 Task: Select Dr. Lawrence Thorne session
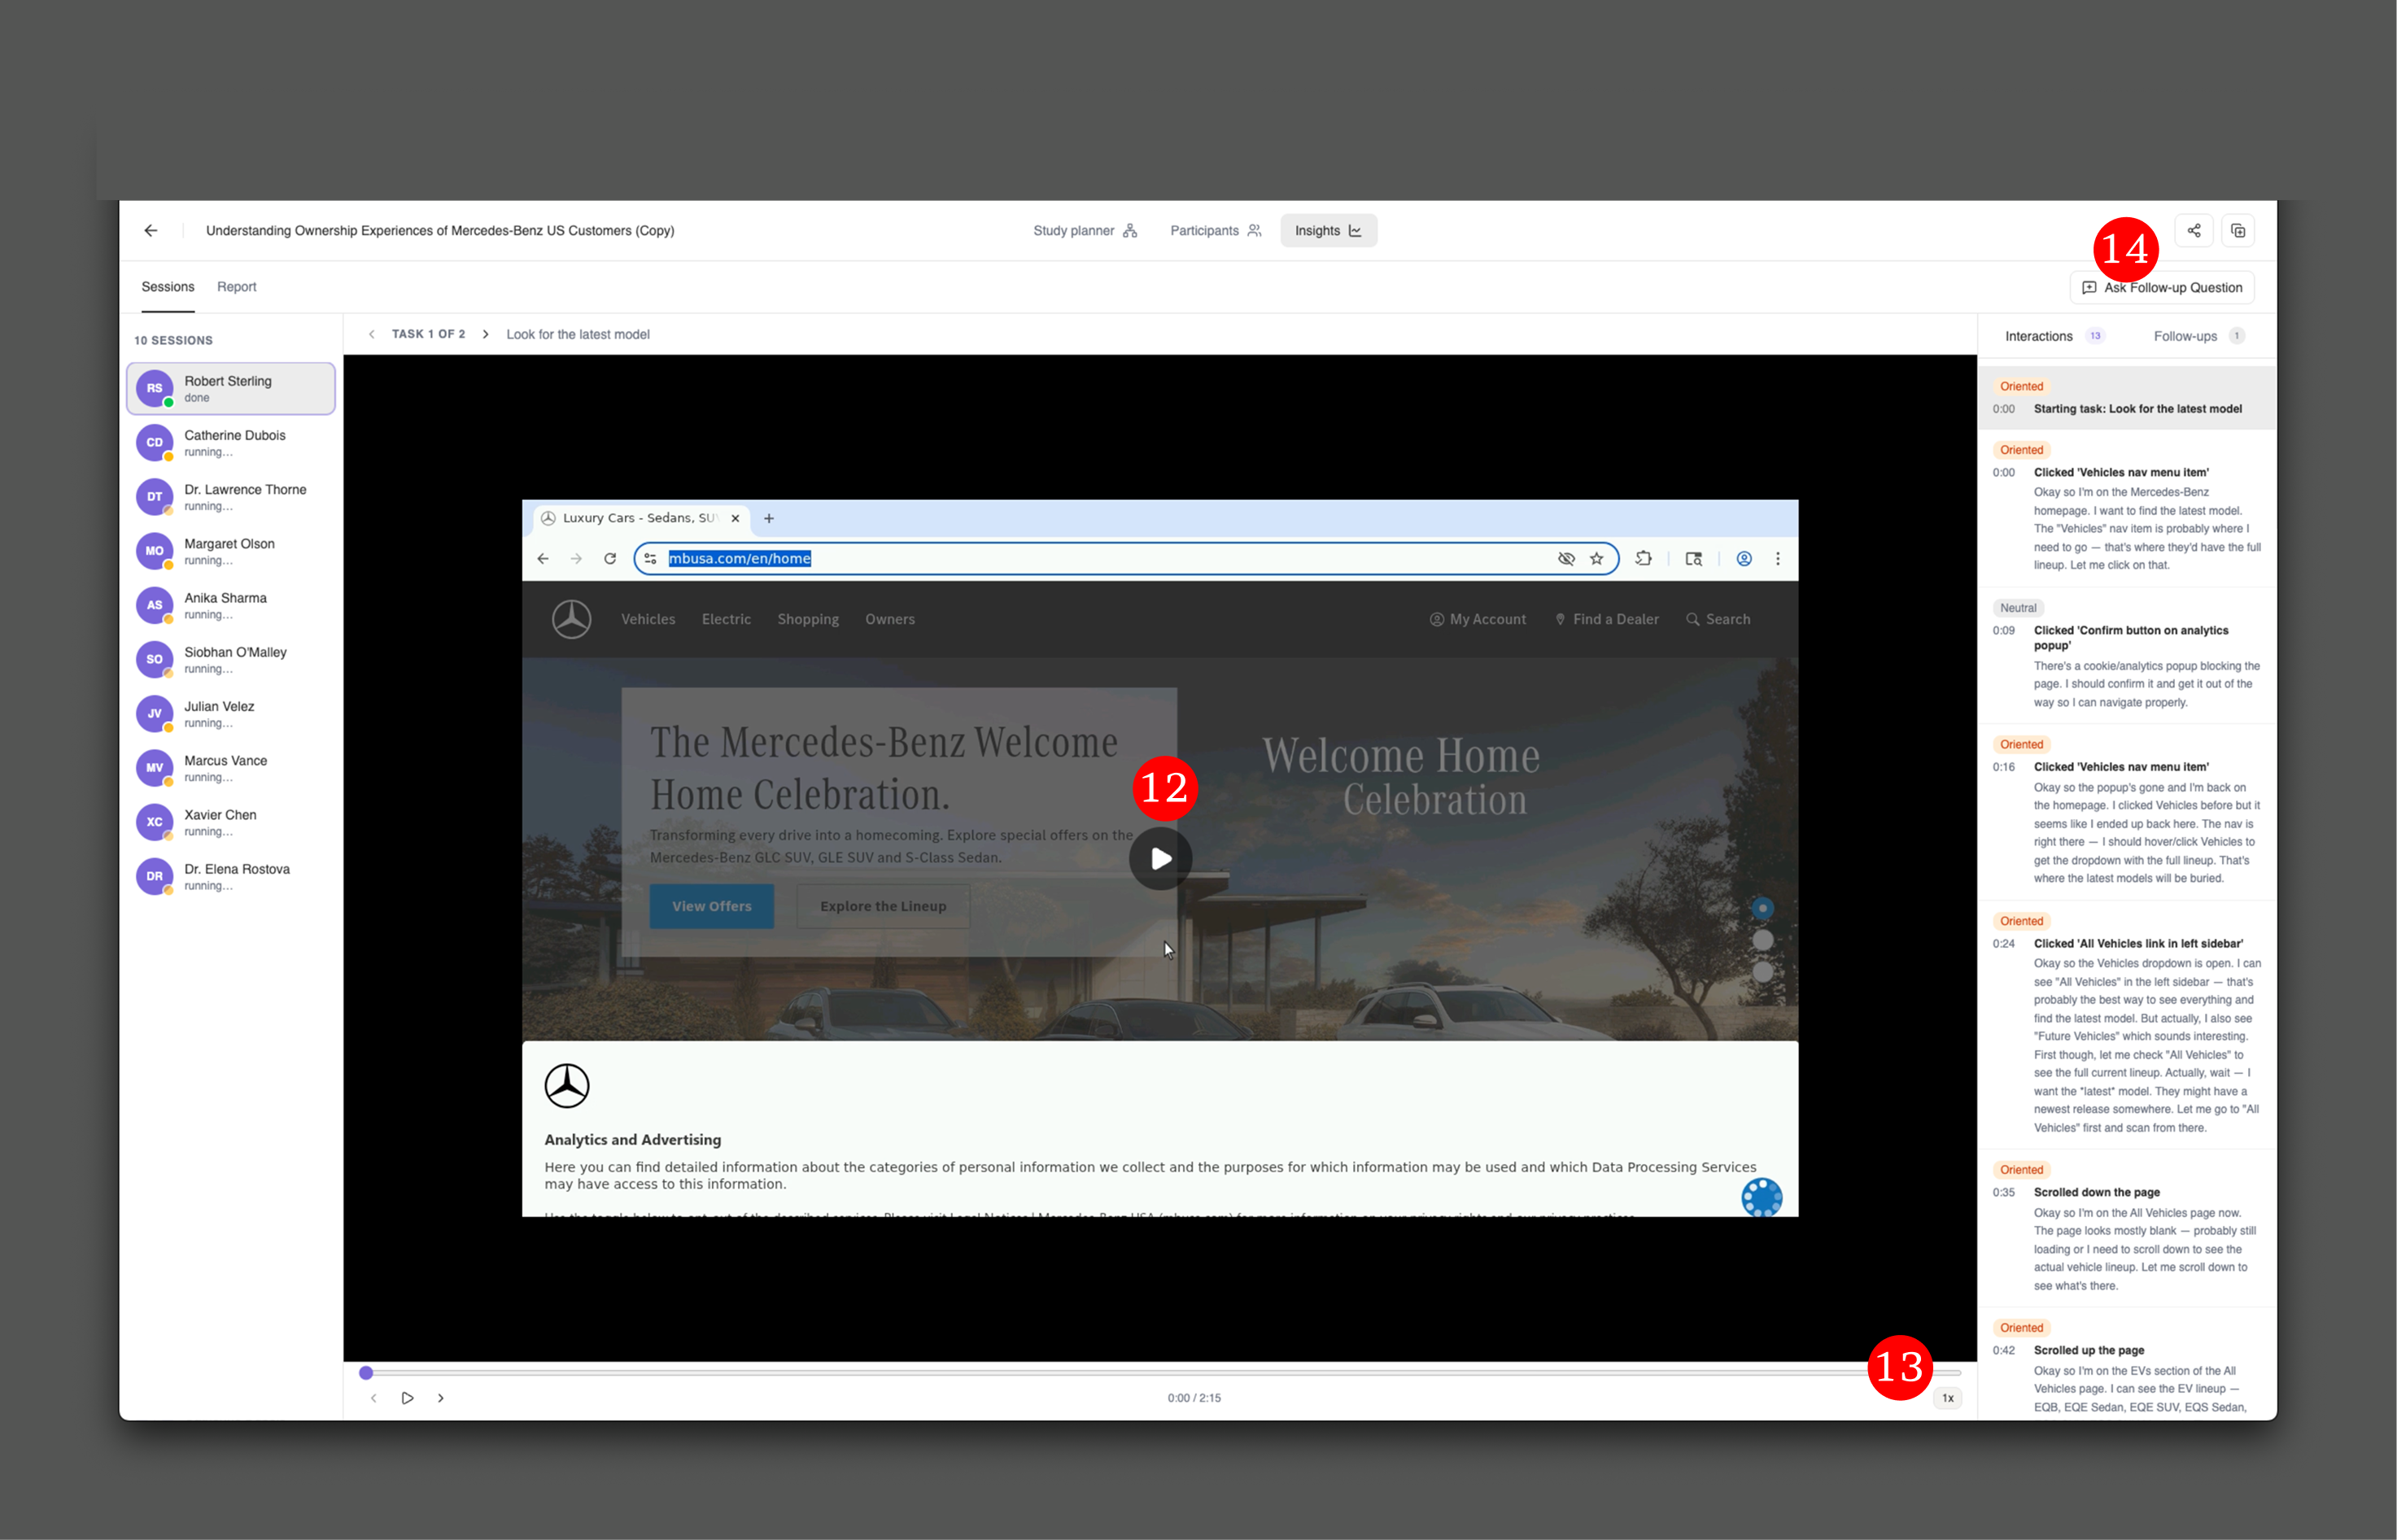[x=231, y=497]
